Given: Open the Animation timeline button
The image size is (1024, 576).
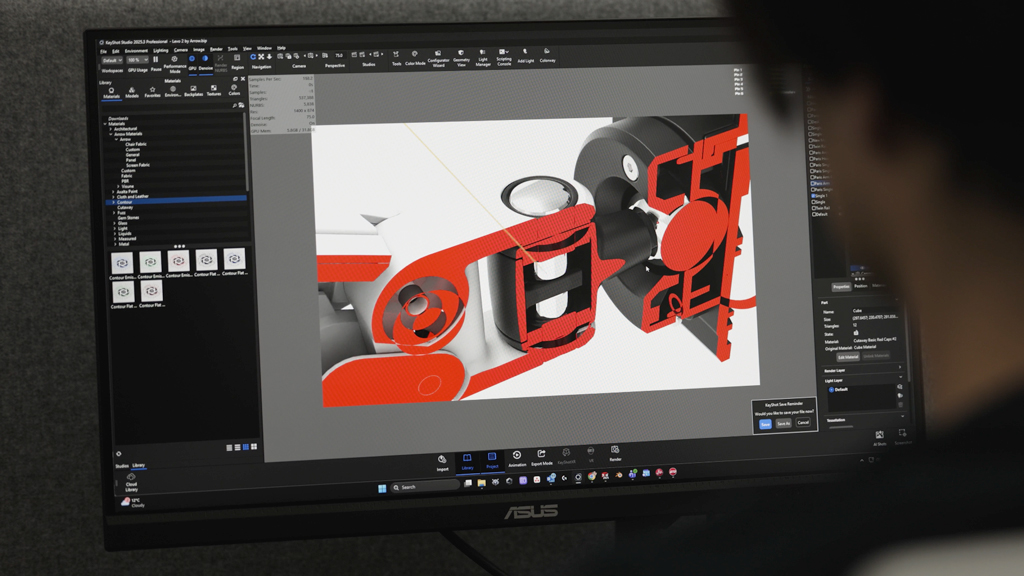Looking at the screenshot, I should pyautogui.click(x=517, y=458).
